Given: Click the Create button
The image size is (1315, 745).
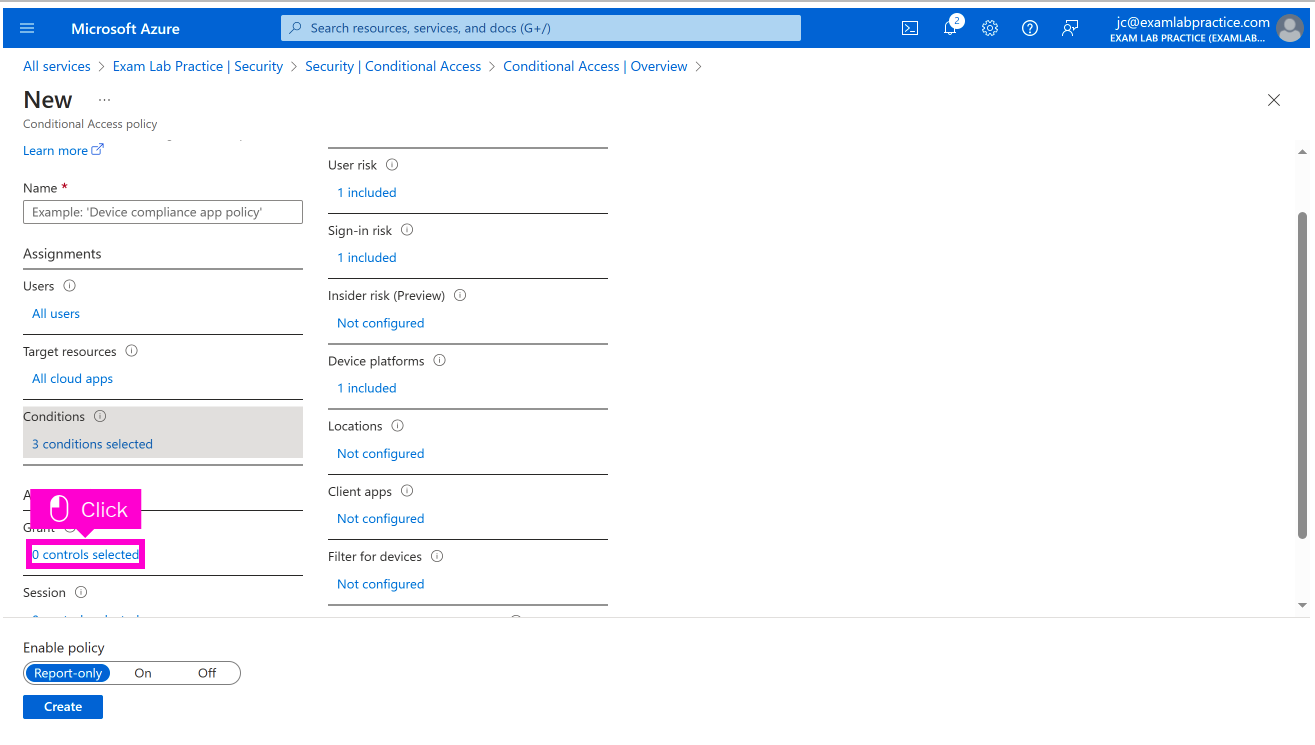Looking at the screenshot, I should tap(63, 707).
